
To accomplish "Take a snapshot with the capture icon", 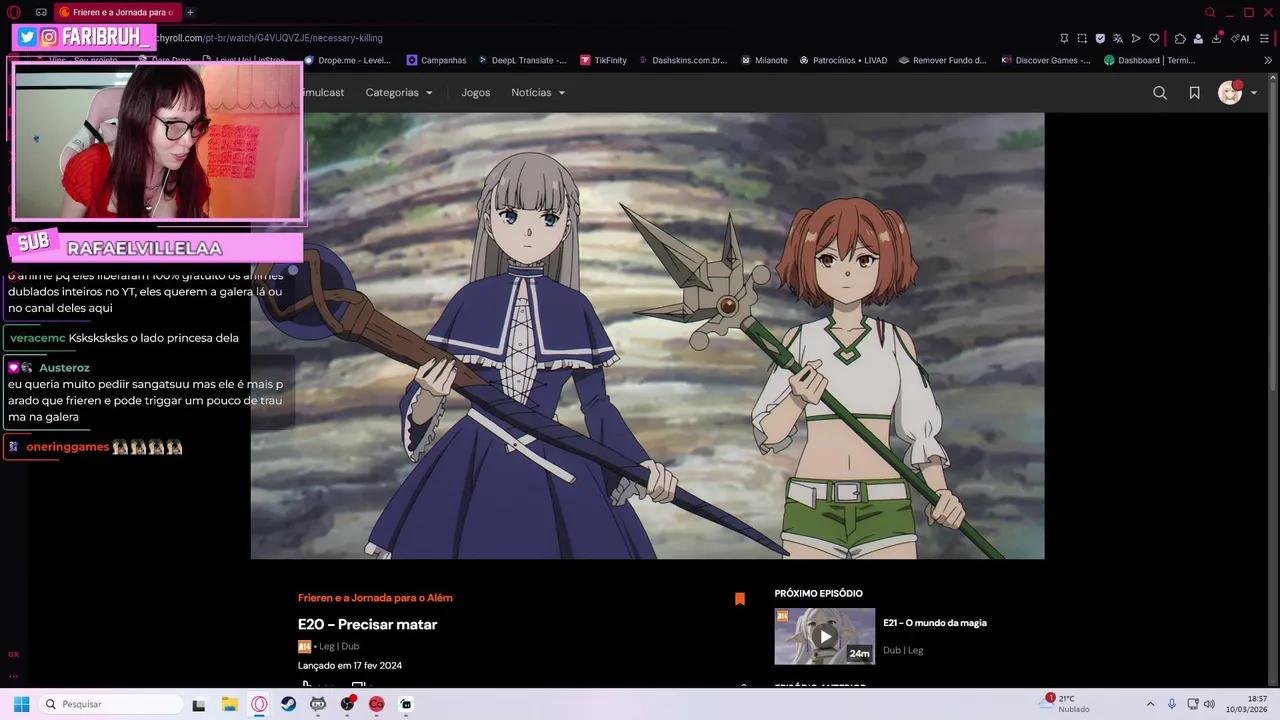I will pos(1082,38).
